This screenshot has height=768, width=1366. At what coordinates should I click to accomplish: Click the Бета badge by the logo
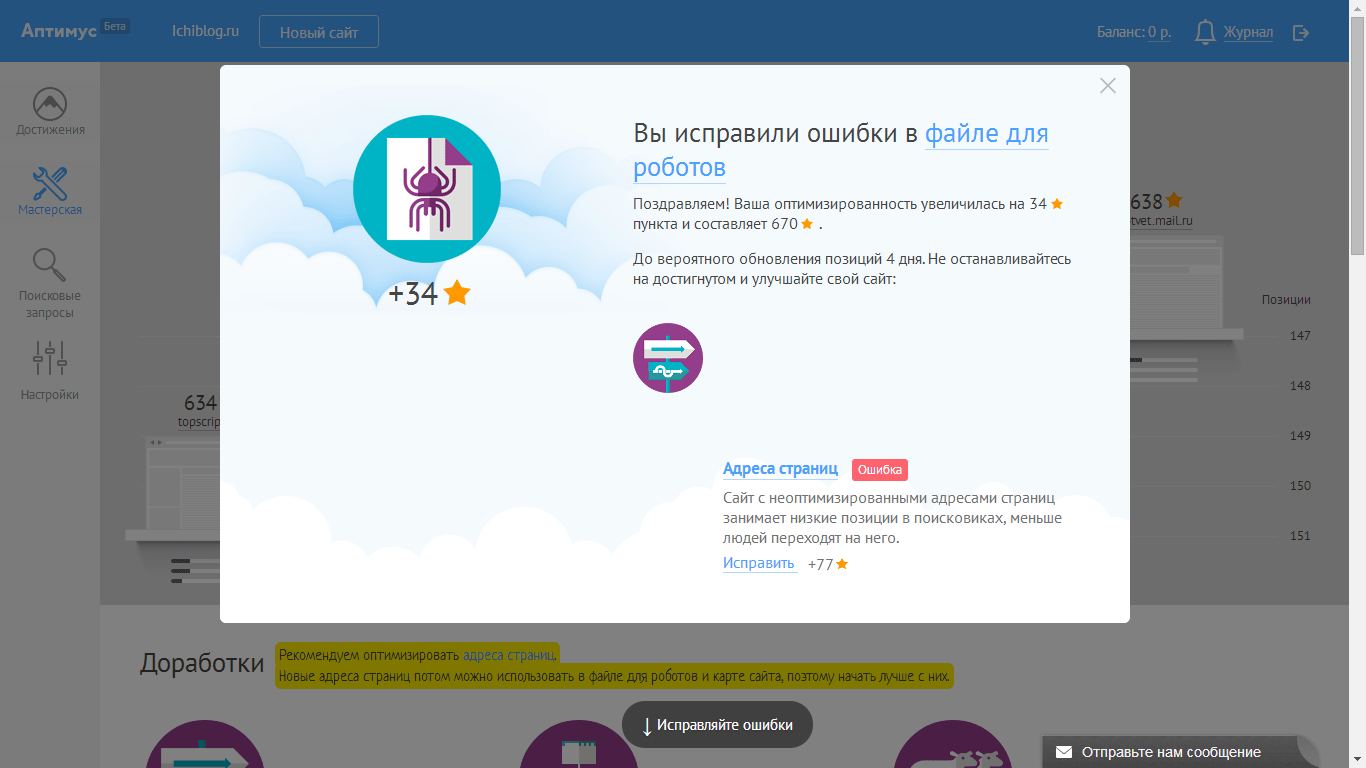click(115, 26)
